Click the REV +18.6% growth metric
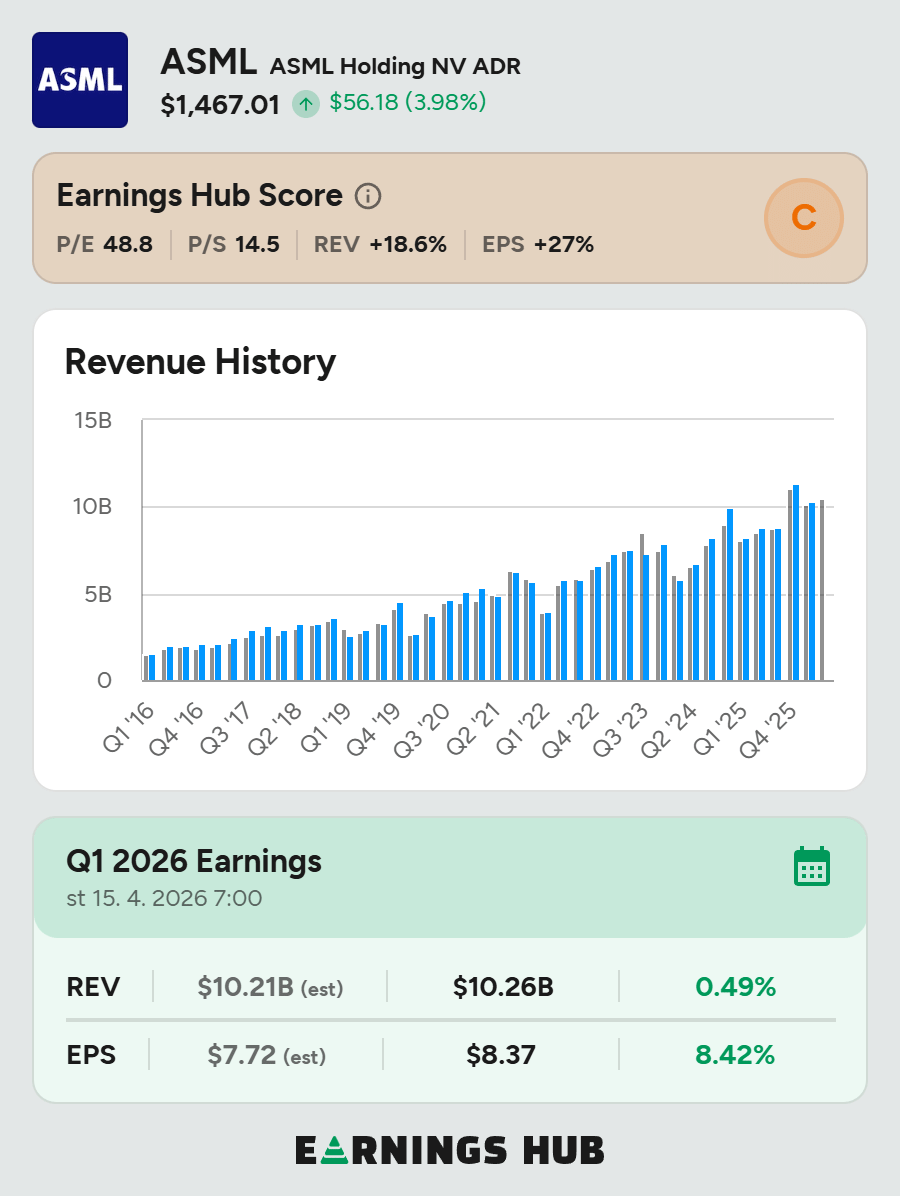900x1196 pixels. click(380, 244)
